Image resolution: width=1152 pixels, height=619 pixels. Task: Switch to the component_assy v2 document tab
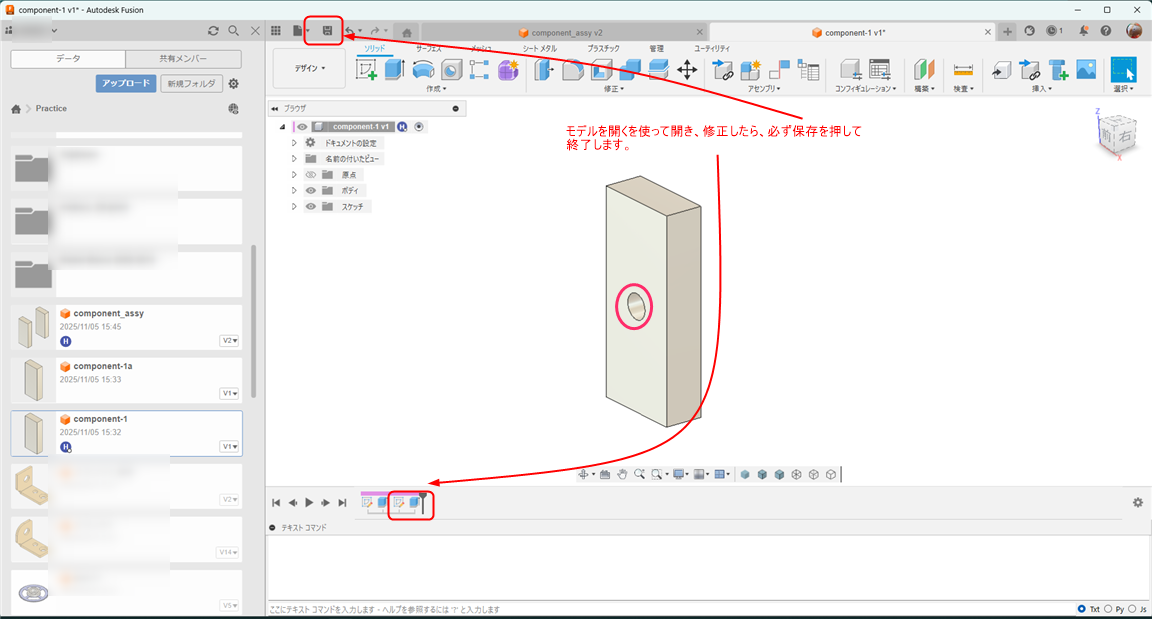click(x=563, y=32)
